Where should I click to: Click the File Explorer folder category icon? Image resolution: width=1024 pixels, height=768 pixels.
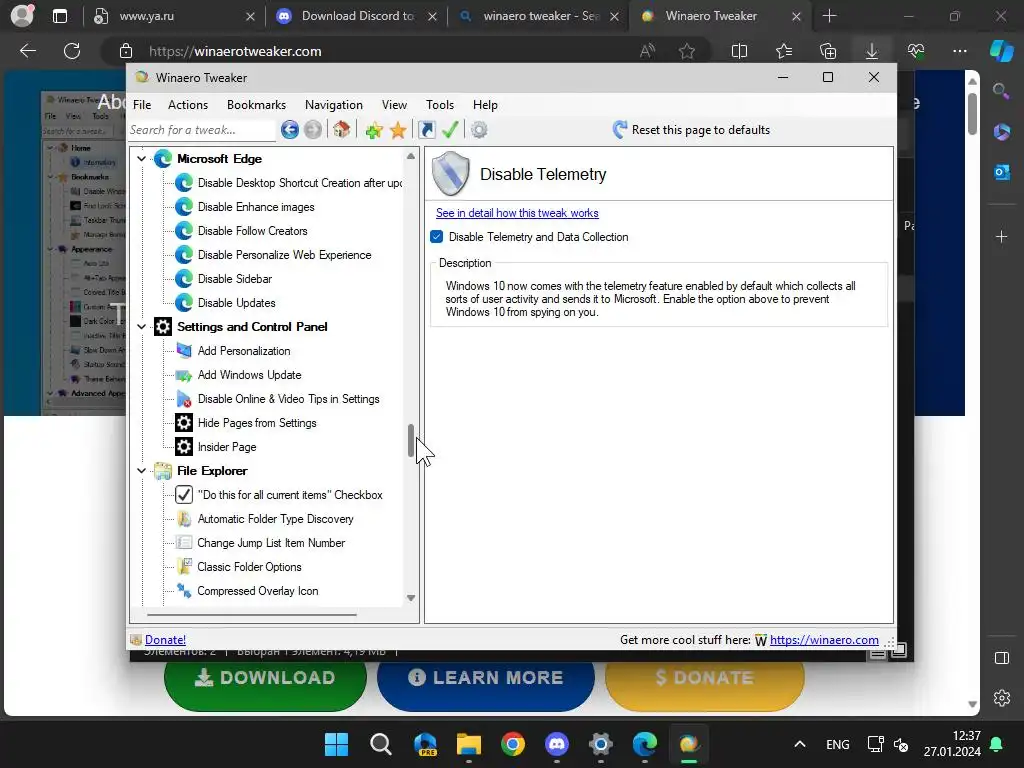(x=163, y=471)
